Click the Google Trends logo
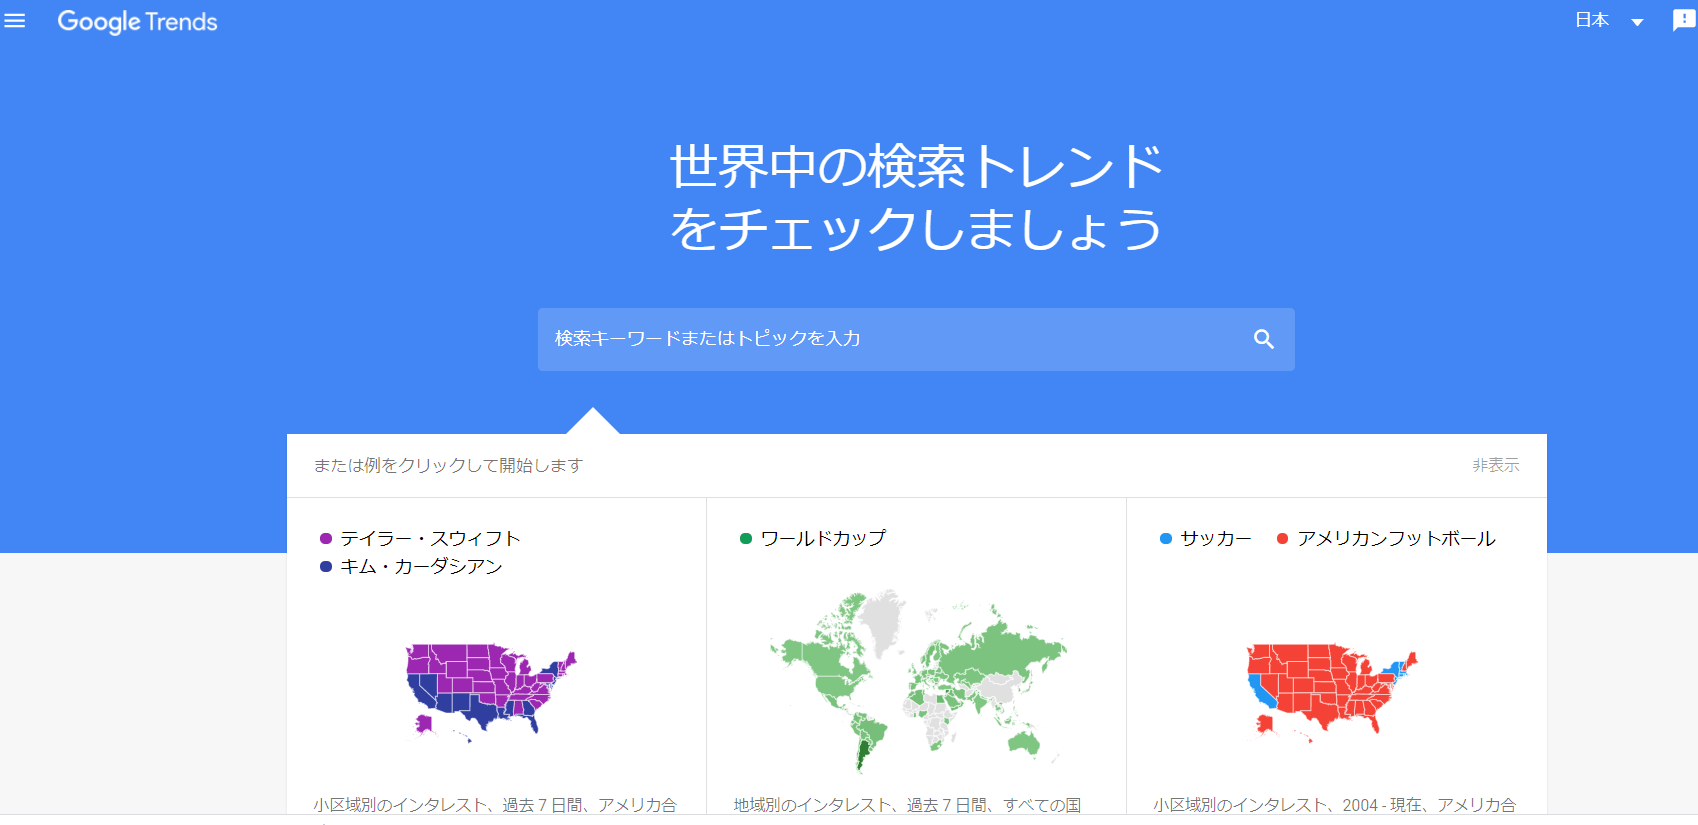Screen dimensions: 1698x825 (137, 22)
